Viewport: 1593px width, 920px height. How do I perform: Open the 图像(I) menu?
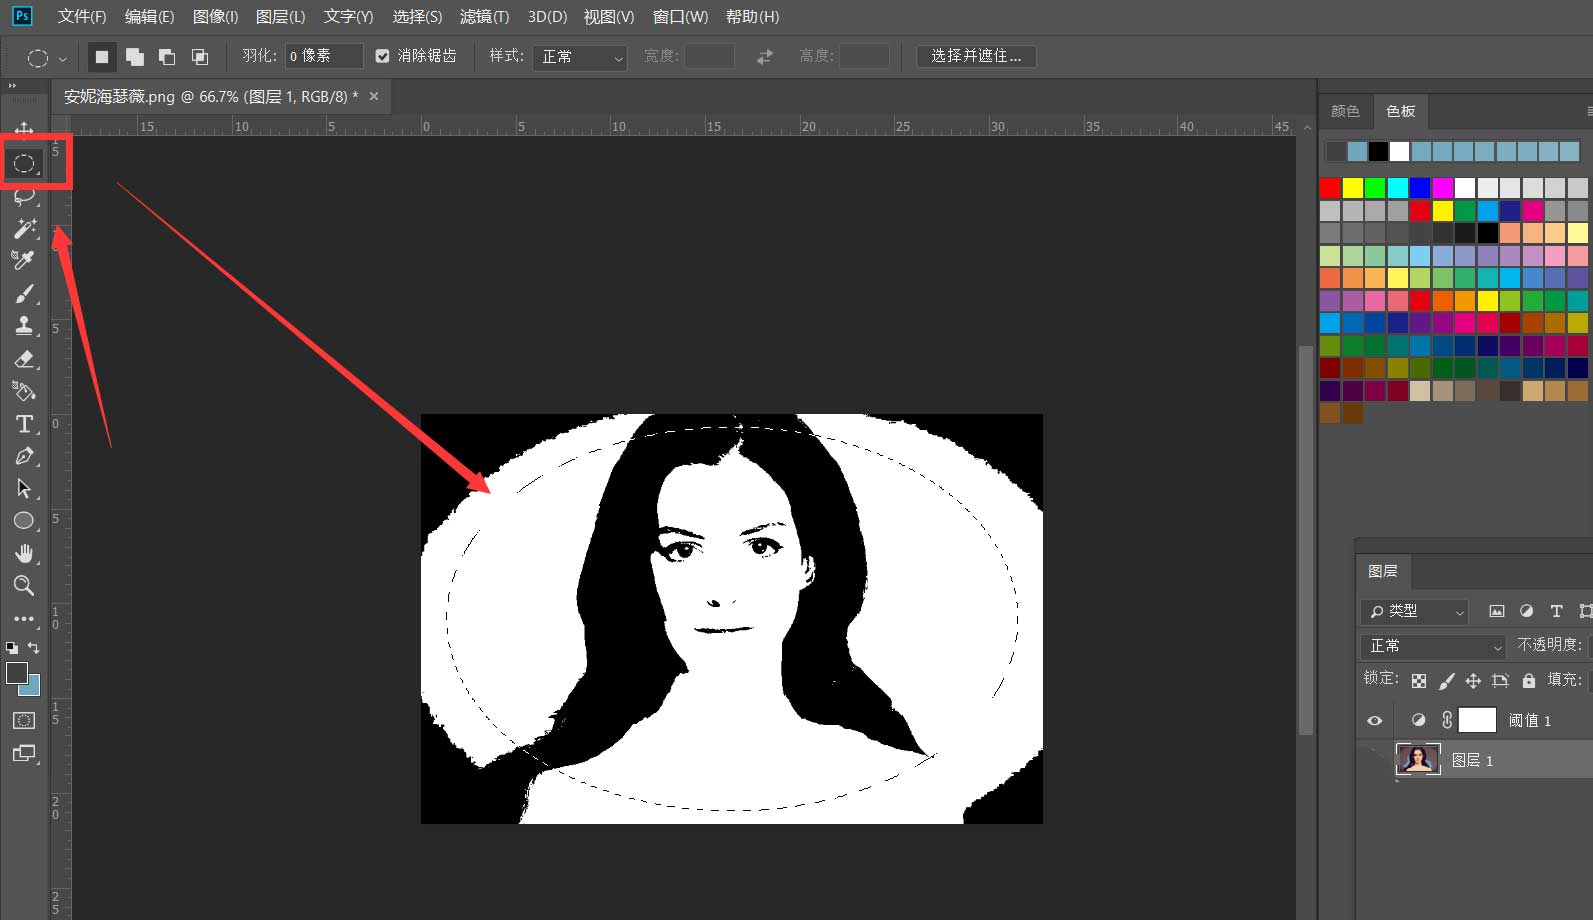click(215, 17)
